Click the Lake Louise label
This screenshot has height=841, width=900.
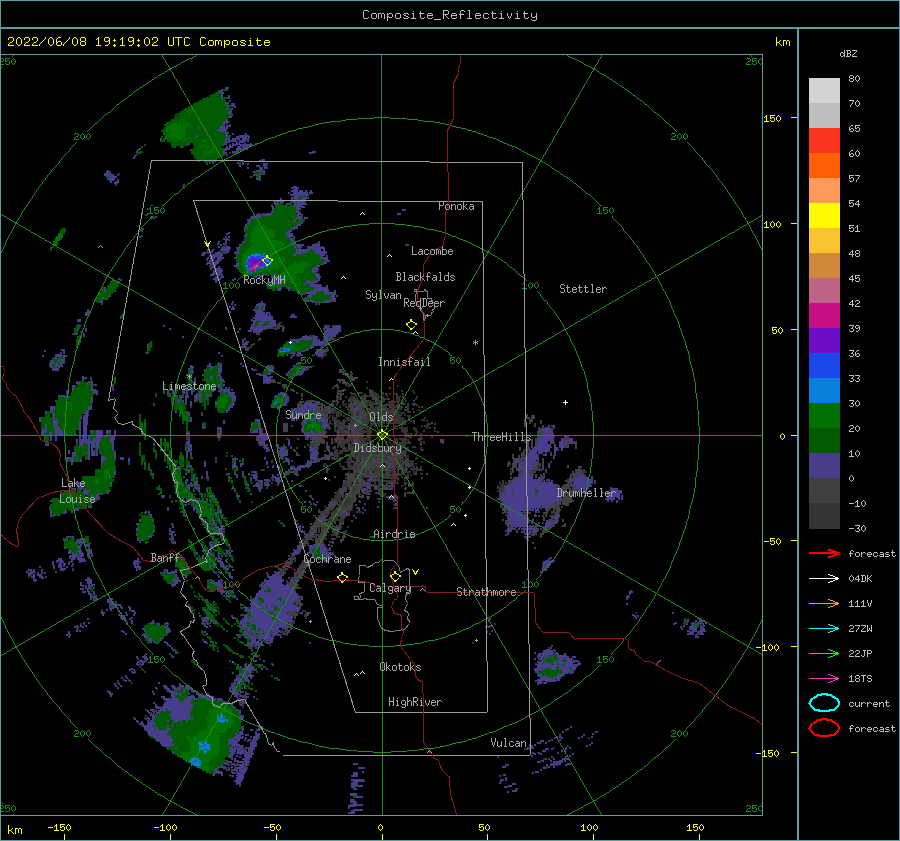pyautogui.click(x=77, y=491)
